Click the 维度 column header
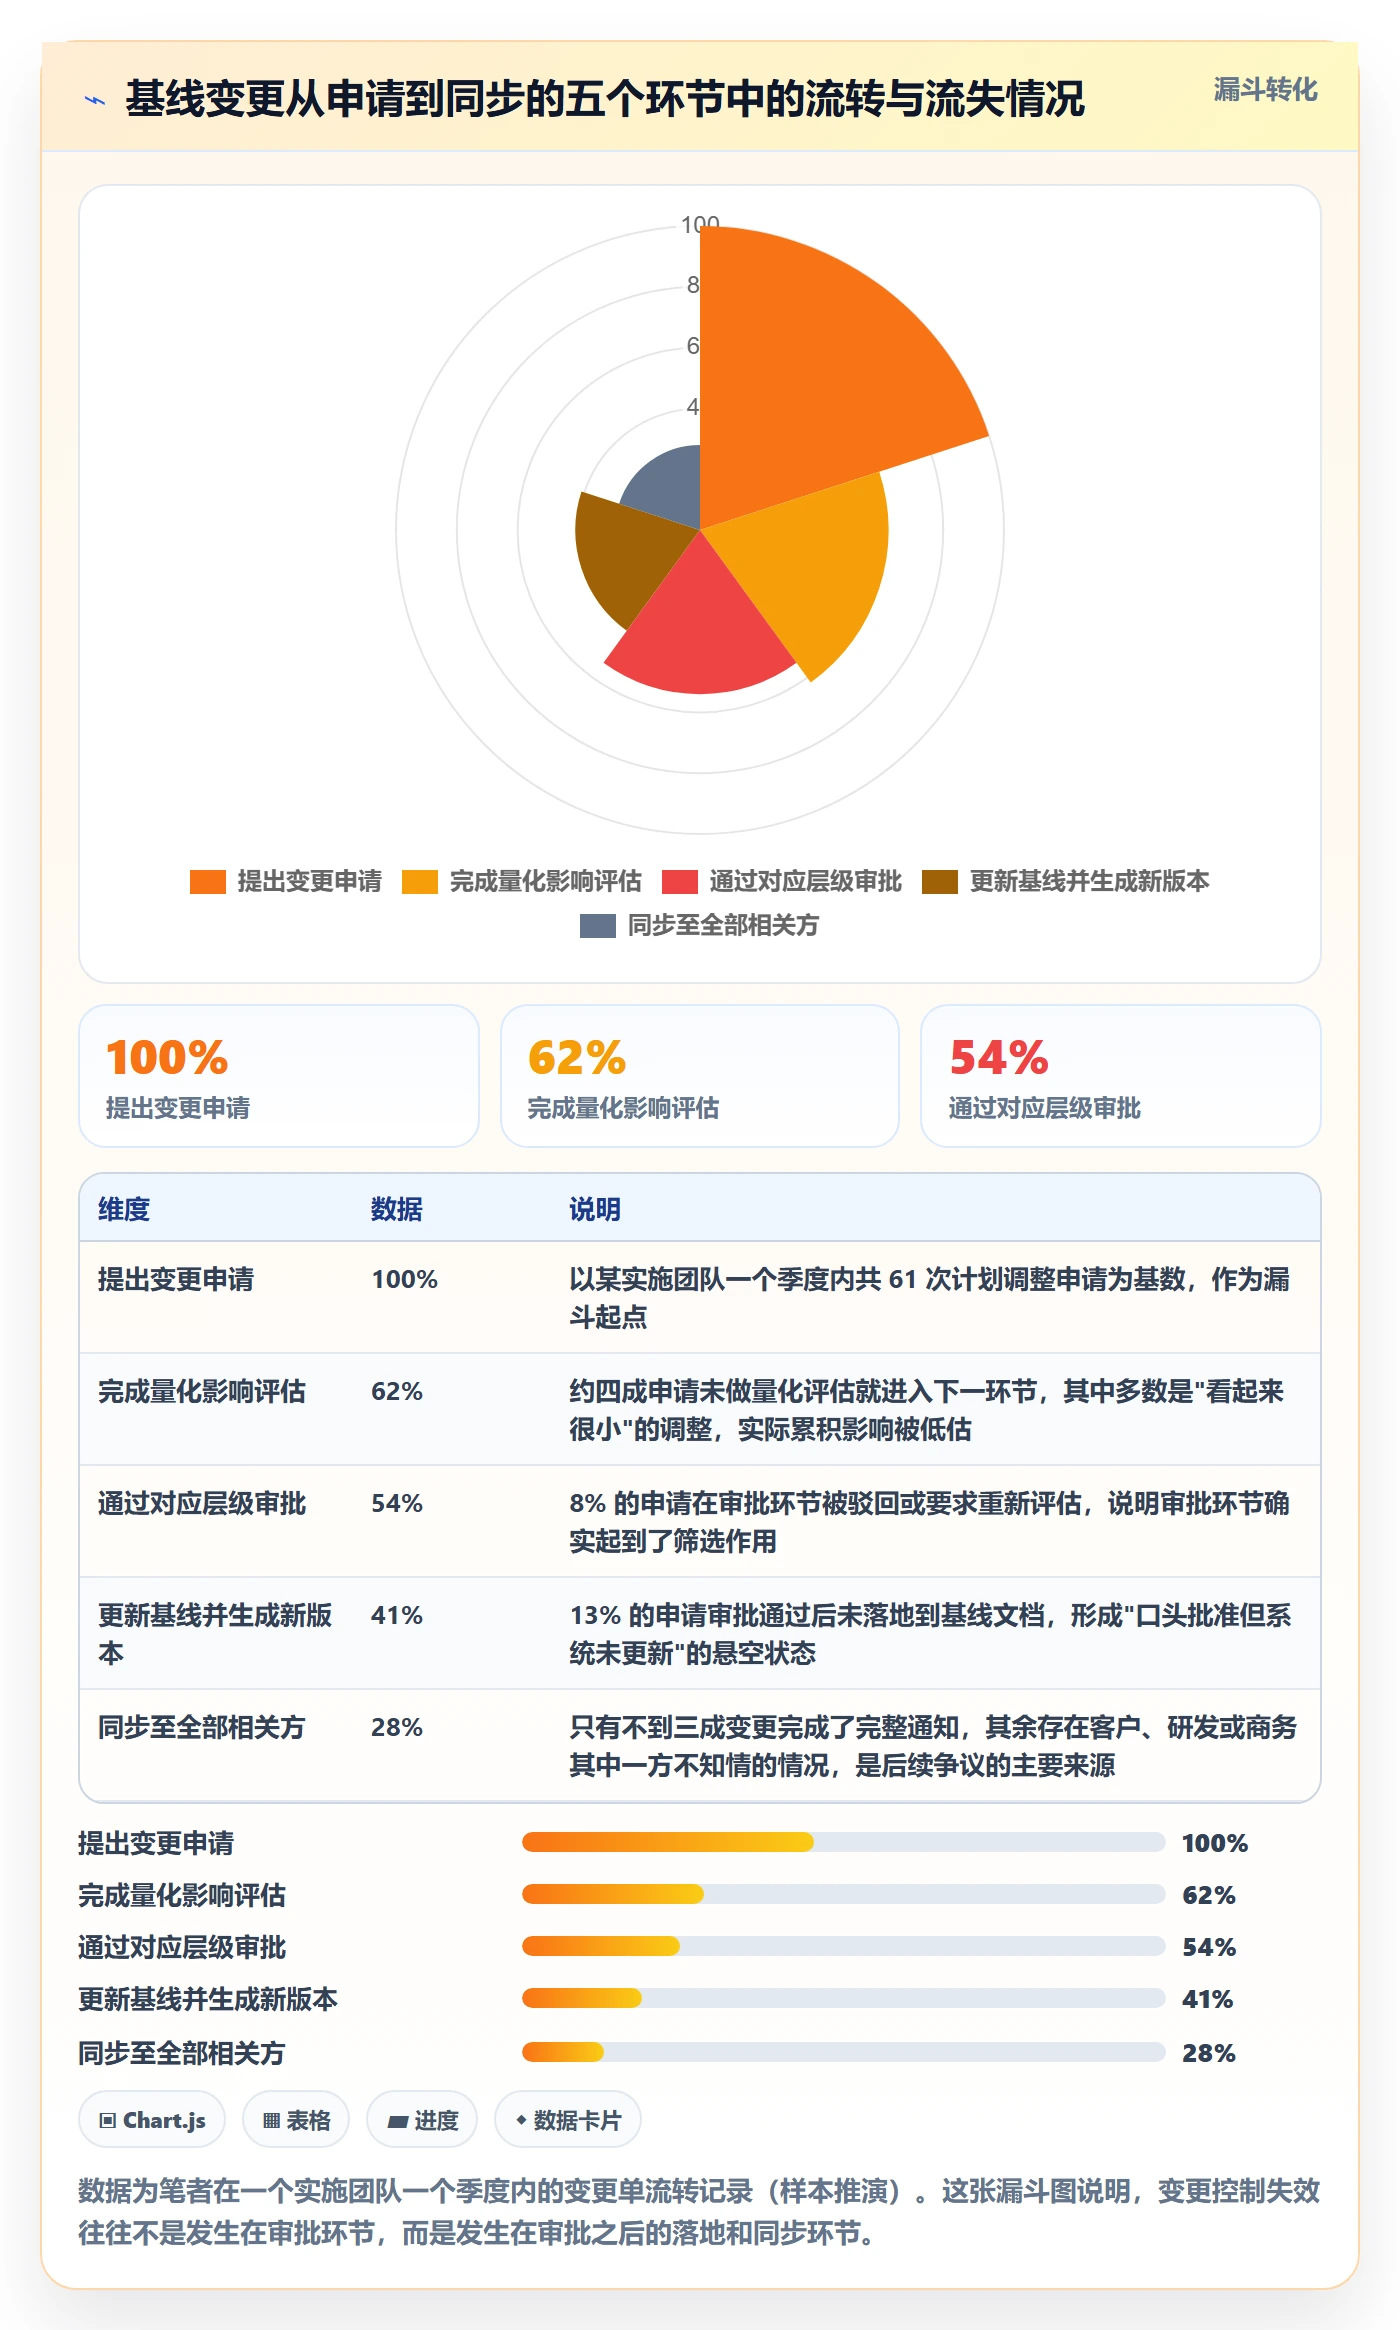Screen dimensions: 1400x2330 coord(124,1209)
